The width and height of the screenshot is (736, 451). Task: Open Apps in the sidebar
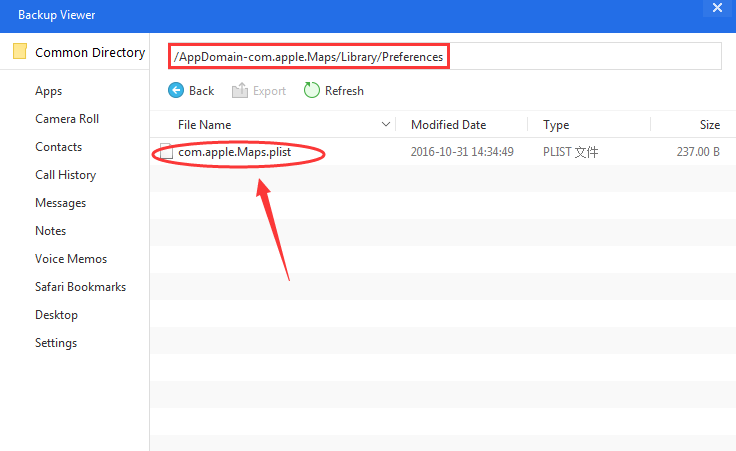click(49, 91)
